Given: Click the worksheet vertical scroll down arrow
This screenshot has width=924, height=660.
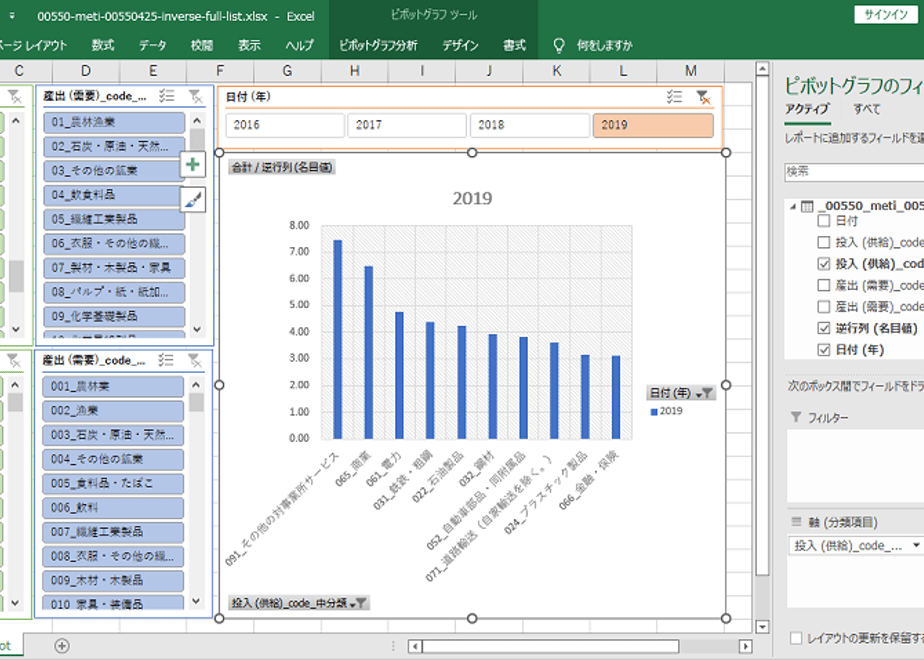Looking at the screenshot, I should coord(763,626).
